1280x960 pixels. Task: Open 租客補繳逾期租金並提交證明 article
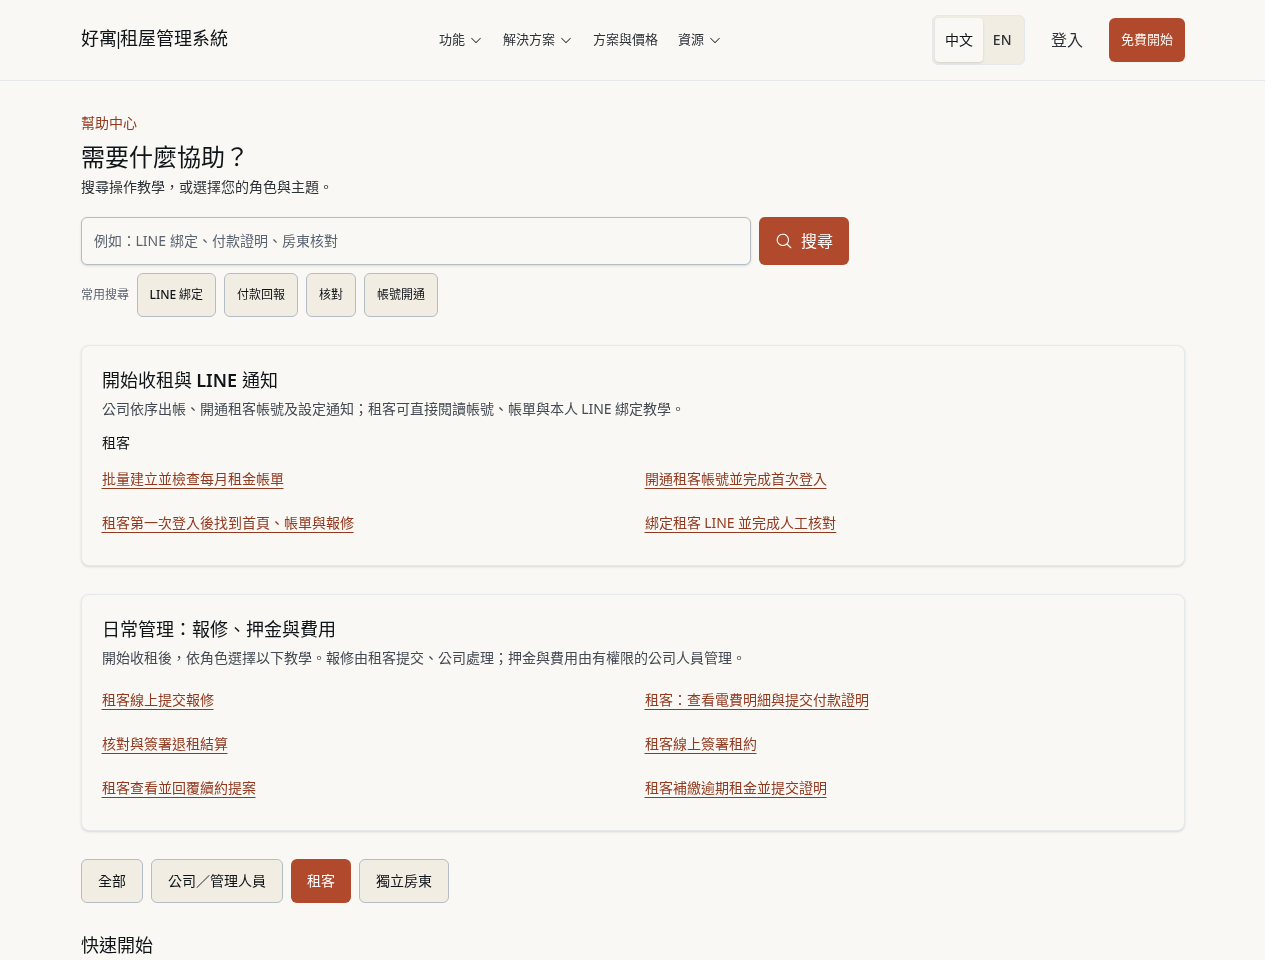pyautogui.click(x=736, y=789)
